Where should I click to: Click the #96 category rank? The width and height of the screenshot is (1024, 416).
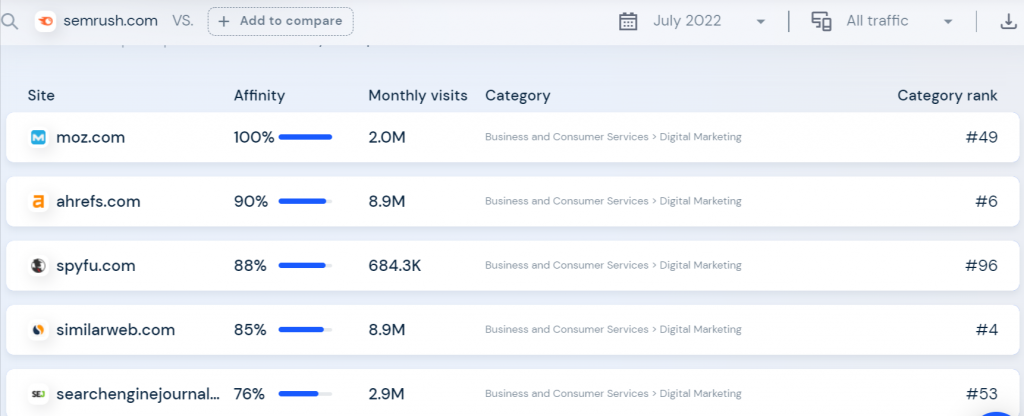pyautogui.click(x=982, y=266)
